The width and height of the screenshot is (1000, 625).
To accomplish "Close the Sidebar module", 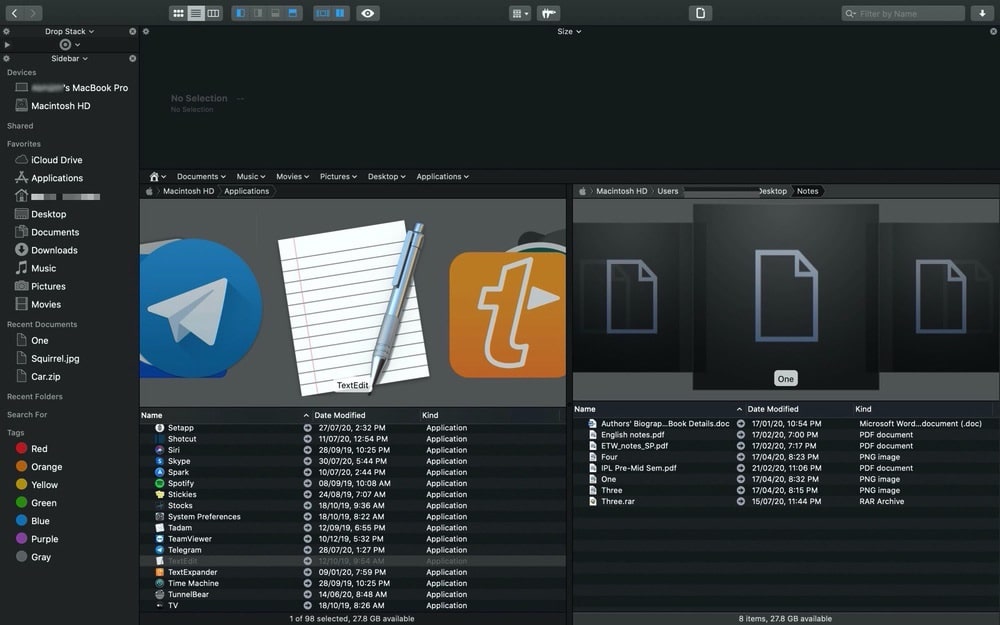I will pyautogui.click(x=133, y=58).
